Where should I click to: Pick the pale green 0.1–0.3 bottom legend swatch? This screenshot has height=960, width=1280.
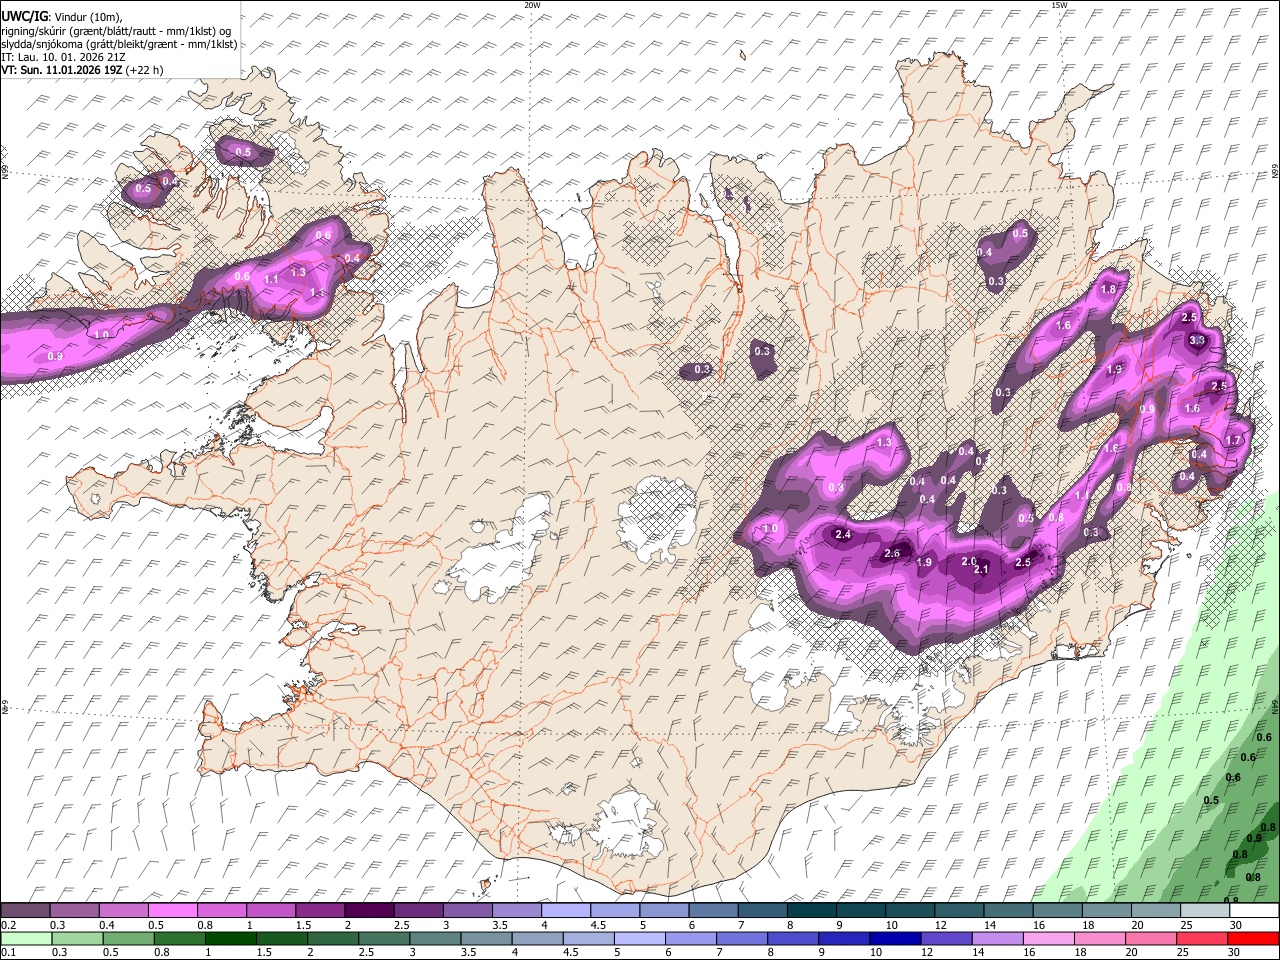[x=27, y=938]
